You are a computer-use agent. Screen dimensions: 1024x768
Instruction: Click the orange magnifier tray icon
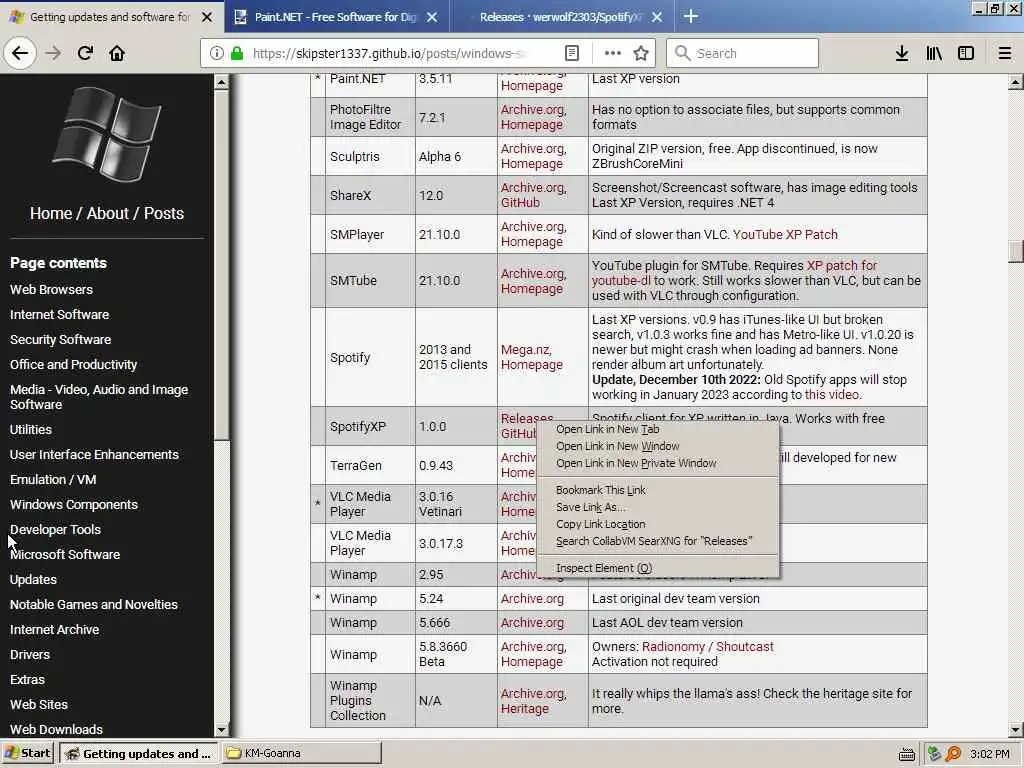tap(953, 754)
